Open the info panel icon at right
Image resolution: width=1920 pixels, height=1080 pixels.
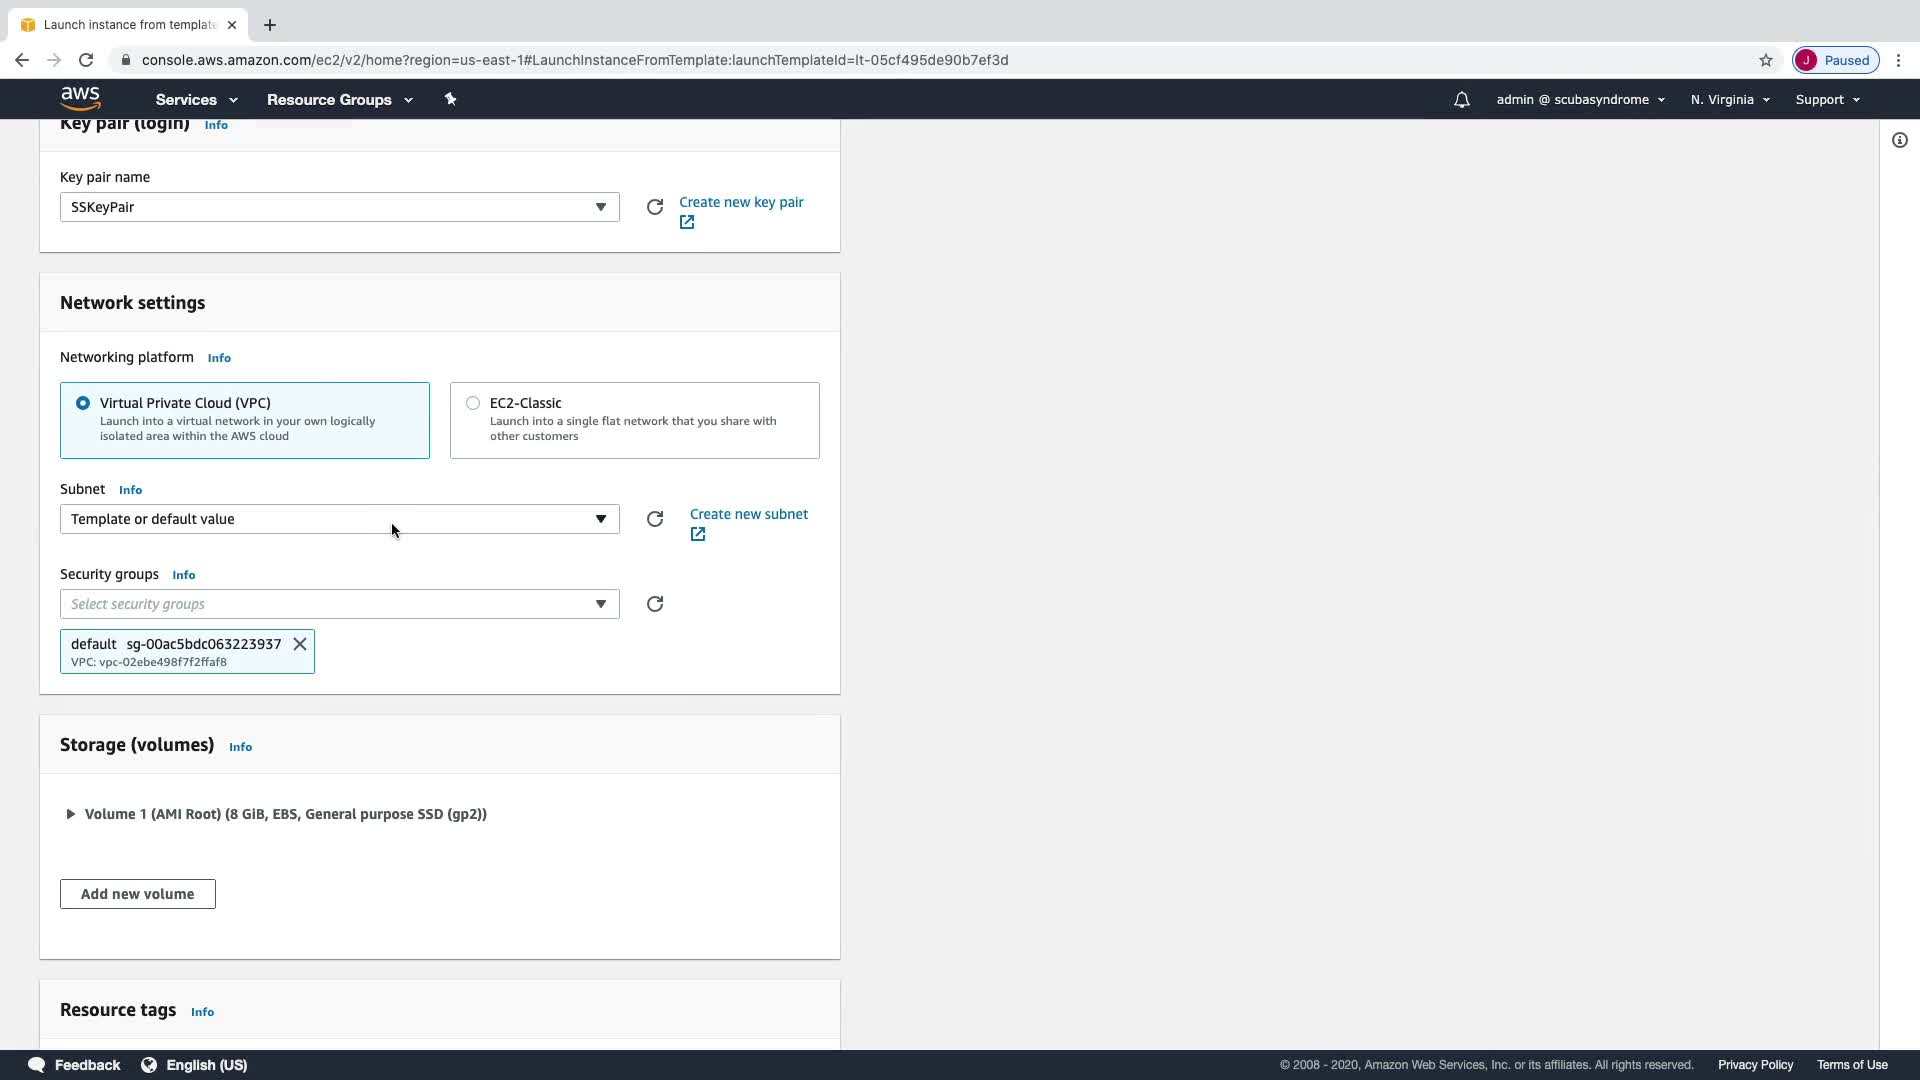[1899, 140]
